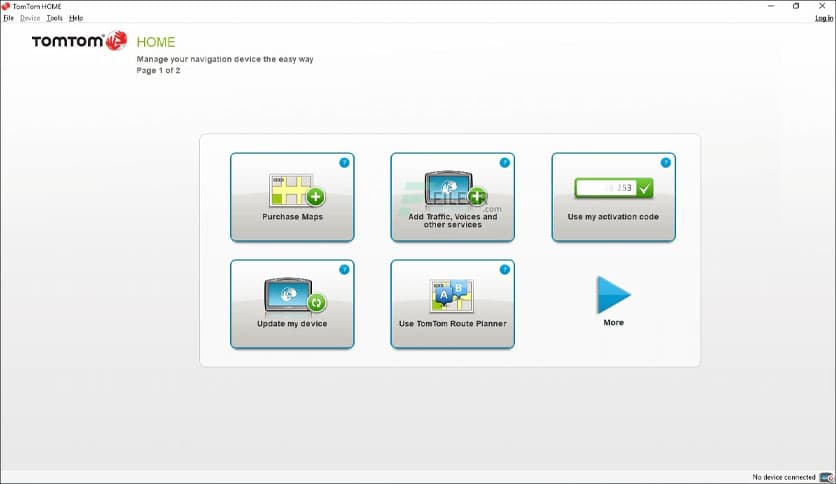Restore down the TomTom HOME window
This screenshot has width=836, height=484.
click(x=796, y=6)
